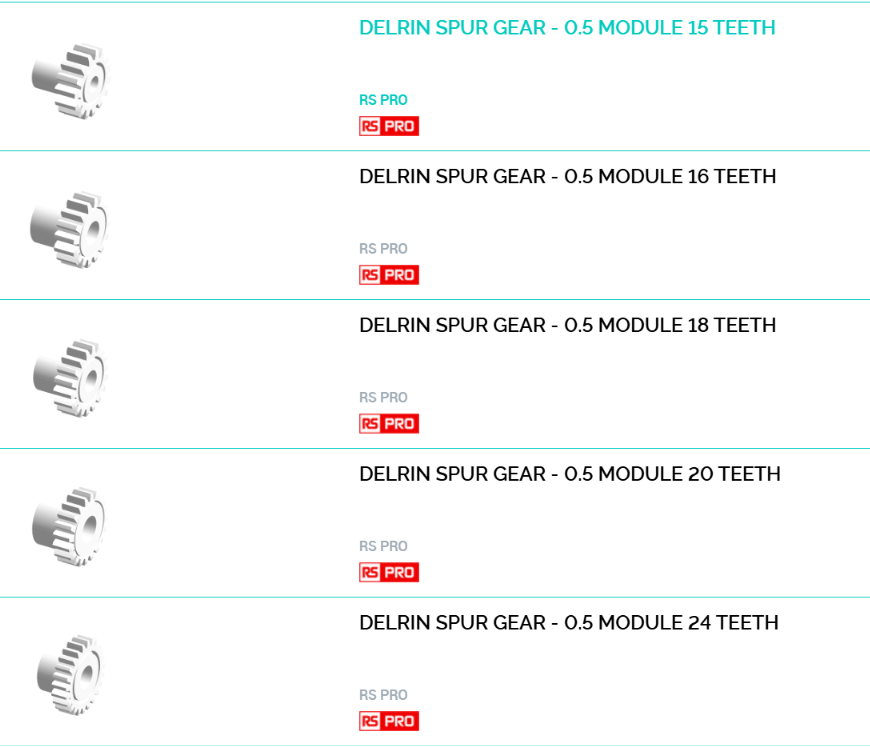Click the RS PRO logo under 15 teeth gear
The image size is (870, 747).
(x=389, y=126)
